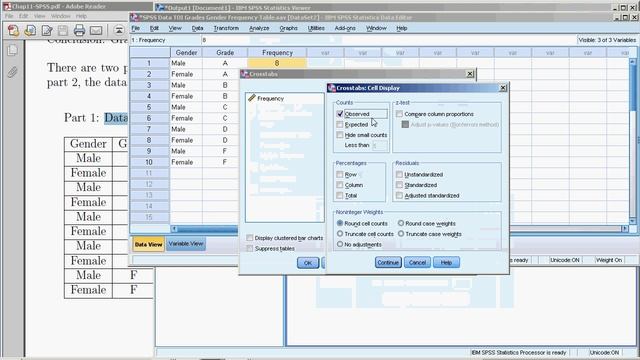Viewport: 640px width, 360px height.
Task: Click the SPSS Statistics Viewer title bar icon
Action: (x=160, y=7)
